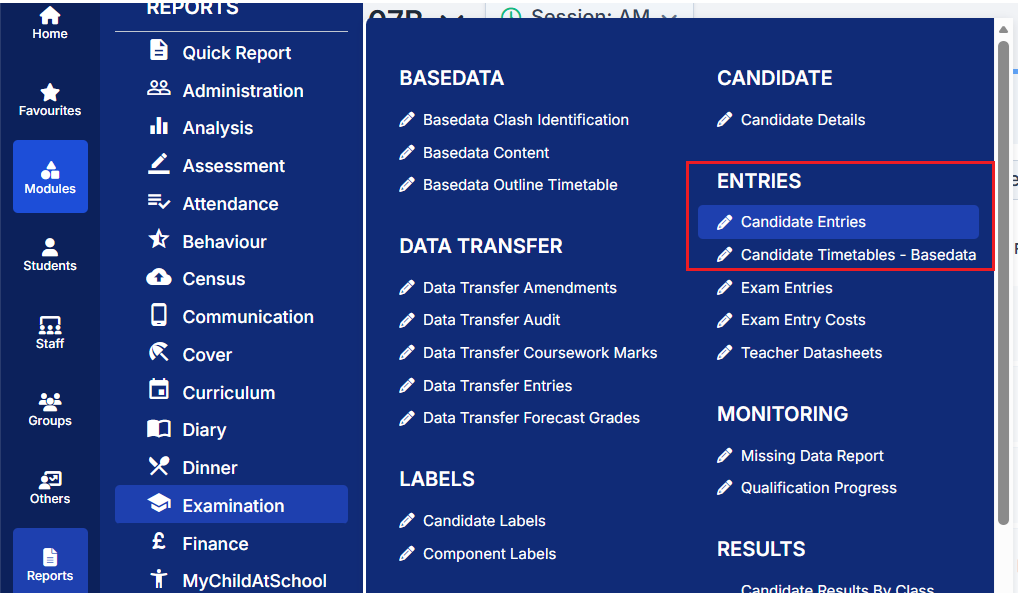Open the Attendance reports category
1026x607 pixels.
(x=230, y=204)
